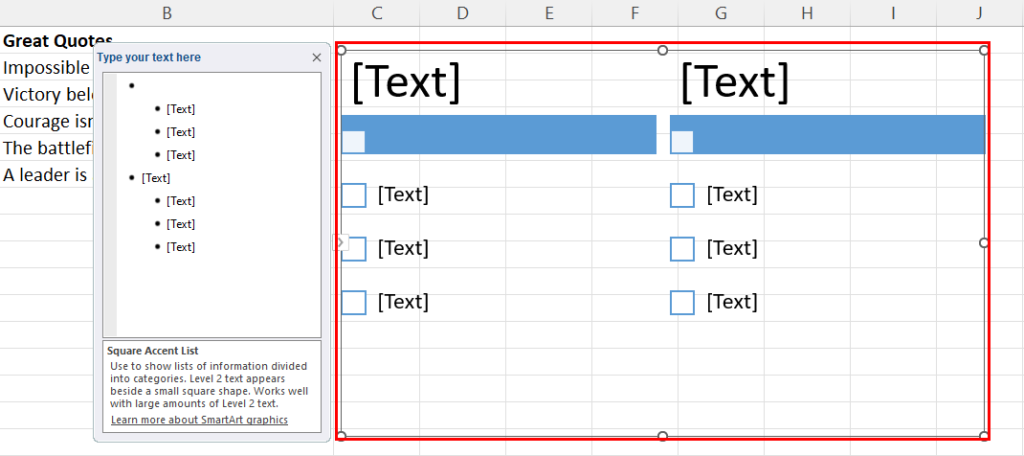Click the small square in left blue bar

point(353,142)
